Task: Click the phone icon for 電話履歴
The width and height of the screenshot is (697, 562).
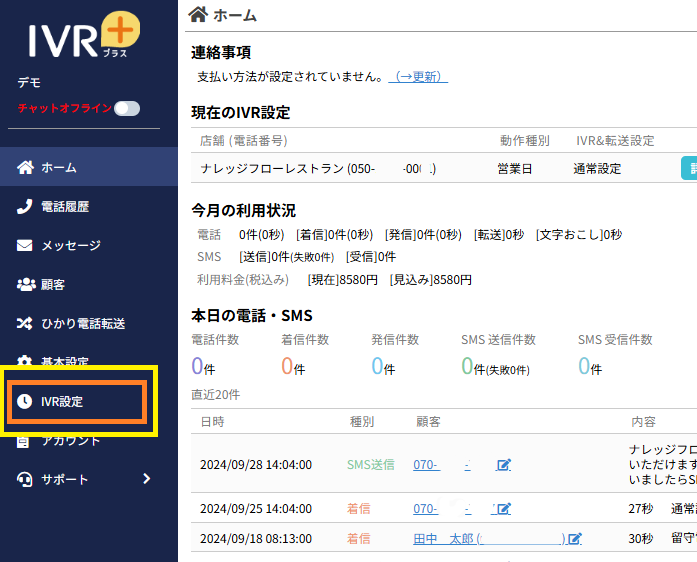Action: pos(26,207)
